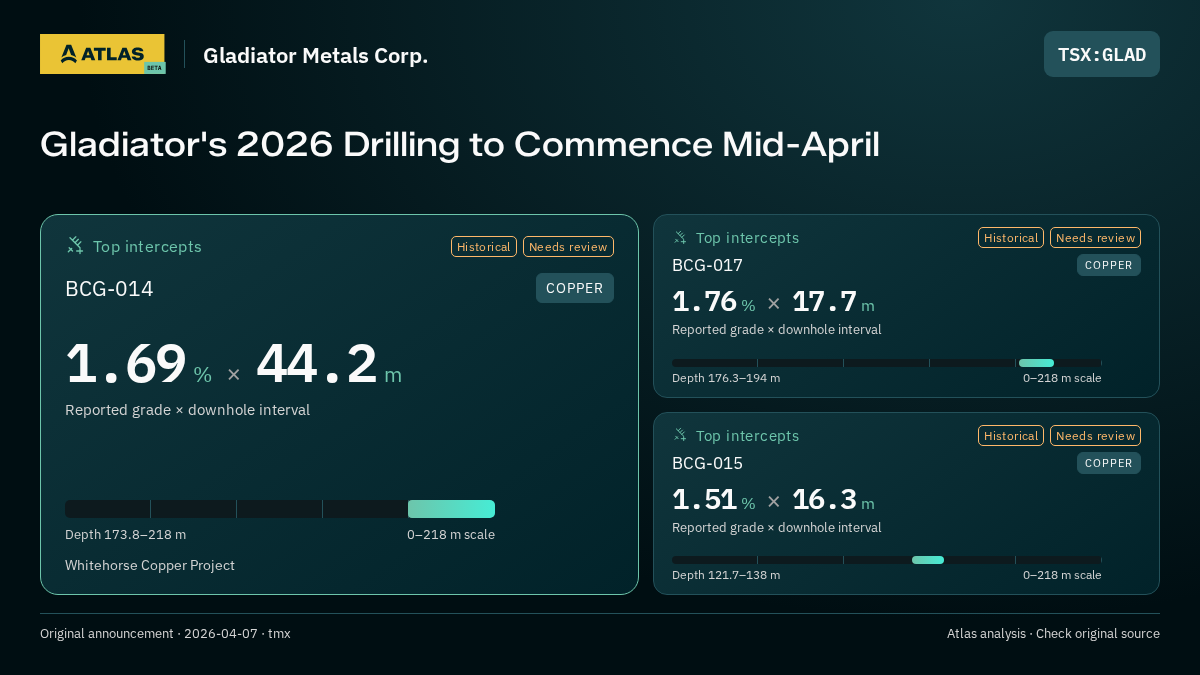The height and width of the screenshot is (675, 1200).
Task: Click Top intercepts heading in BCG-017 card
Action: 748,238
